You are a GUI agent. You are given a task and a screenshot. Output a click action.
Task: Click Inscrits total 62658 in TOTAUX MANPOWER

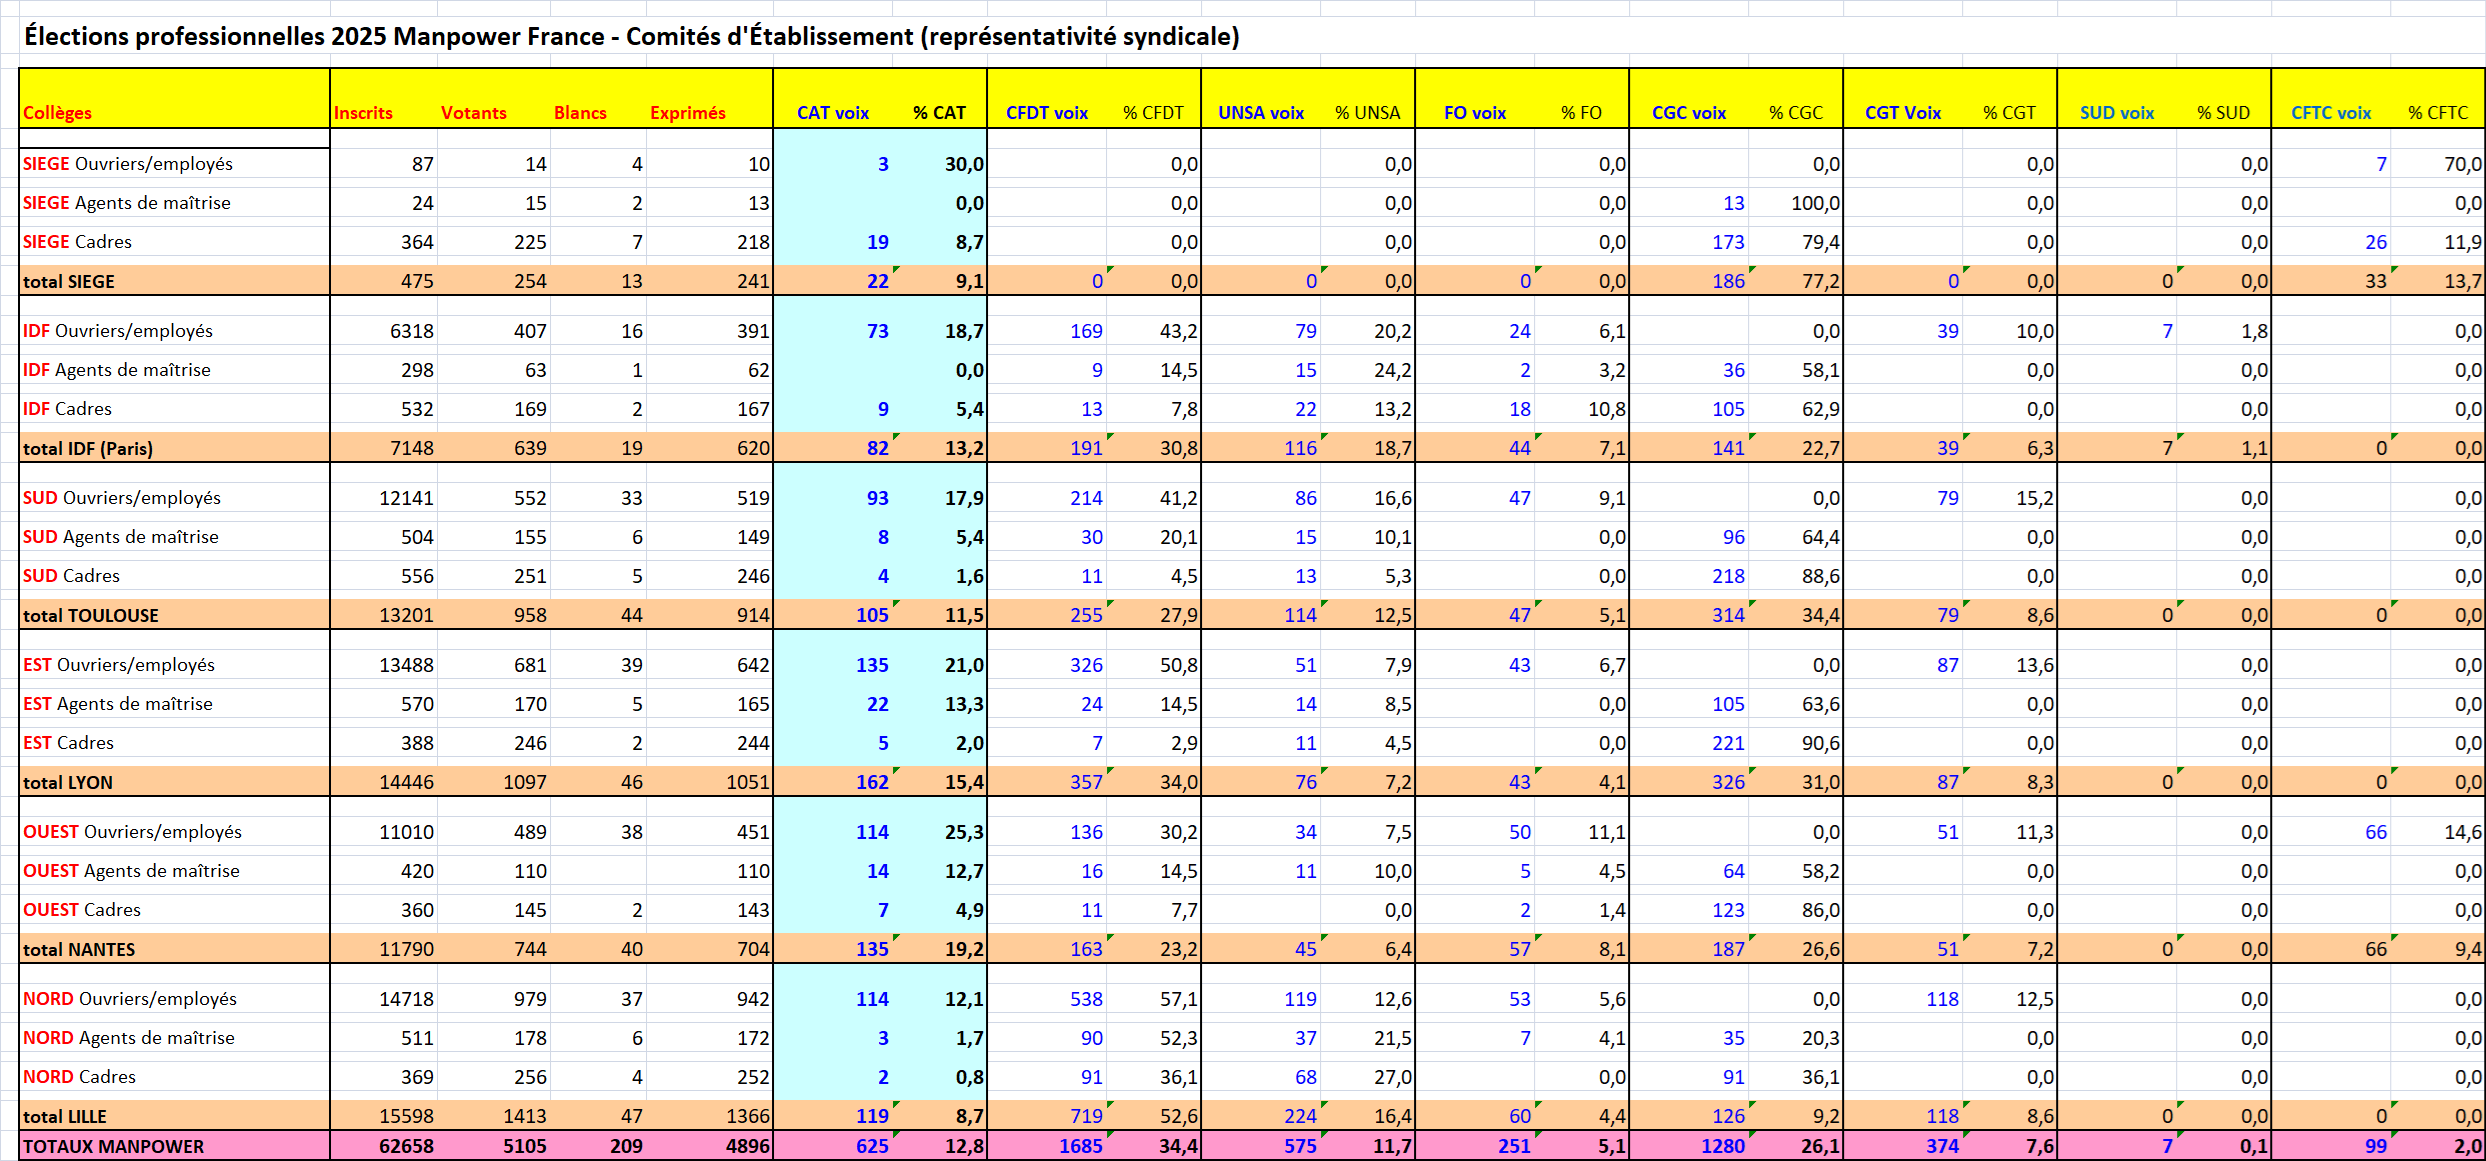(406, 1146)
